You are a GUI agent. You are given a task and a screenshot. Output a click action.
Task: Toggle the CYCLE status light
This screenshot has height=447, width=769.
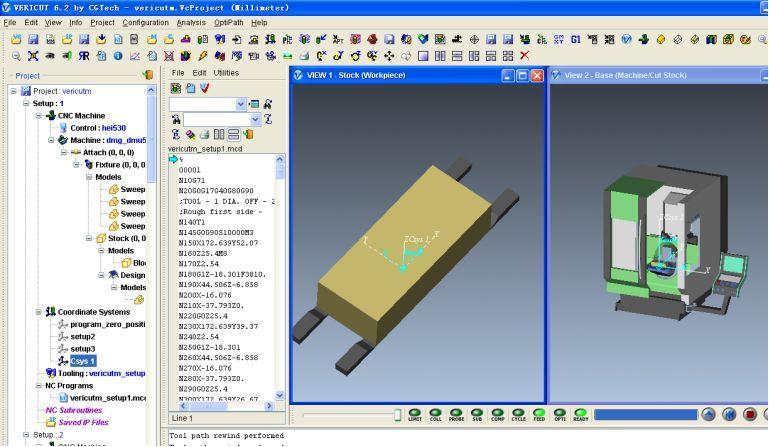pyautogui.click(x=518, y=415)
